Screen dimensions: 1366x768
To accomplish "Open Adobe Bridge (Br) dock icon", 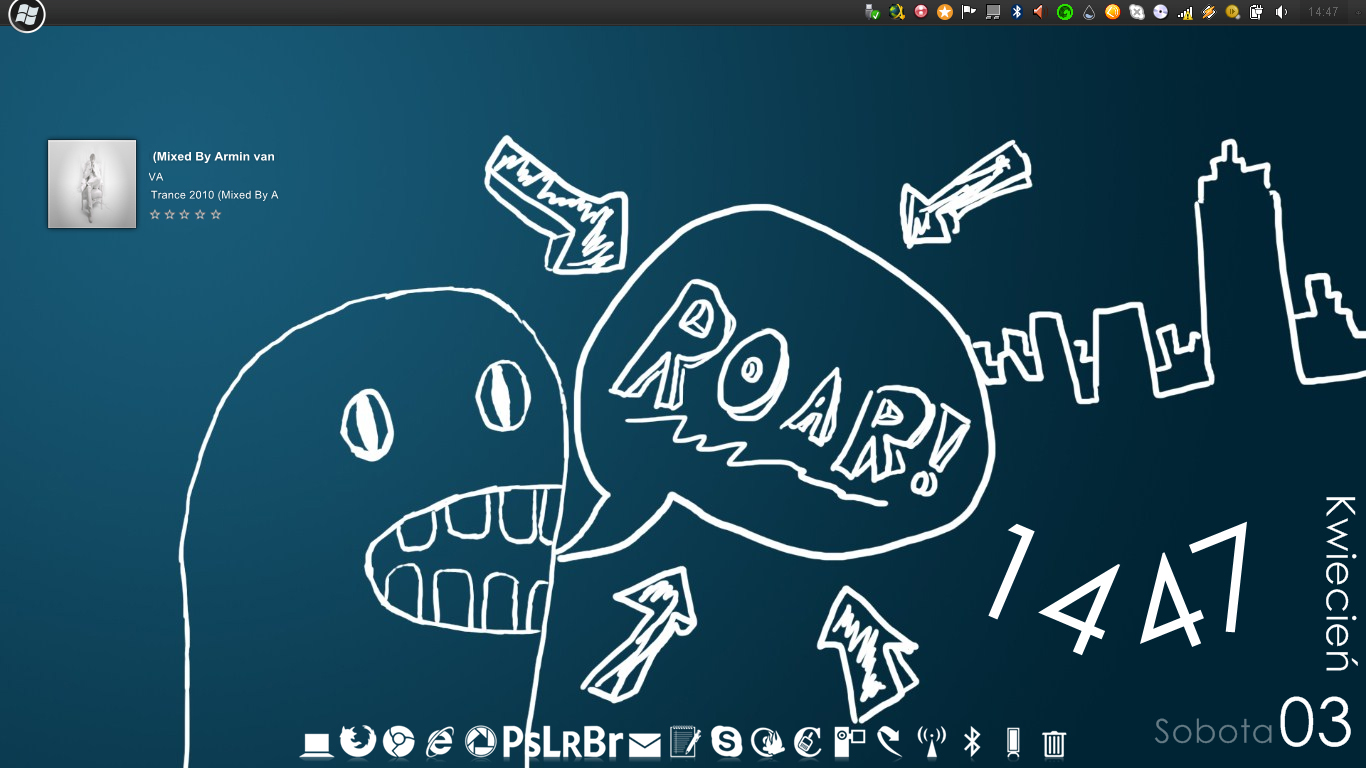I will (603, 742).
